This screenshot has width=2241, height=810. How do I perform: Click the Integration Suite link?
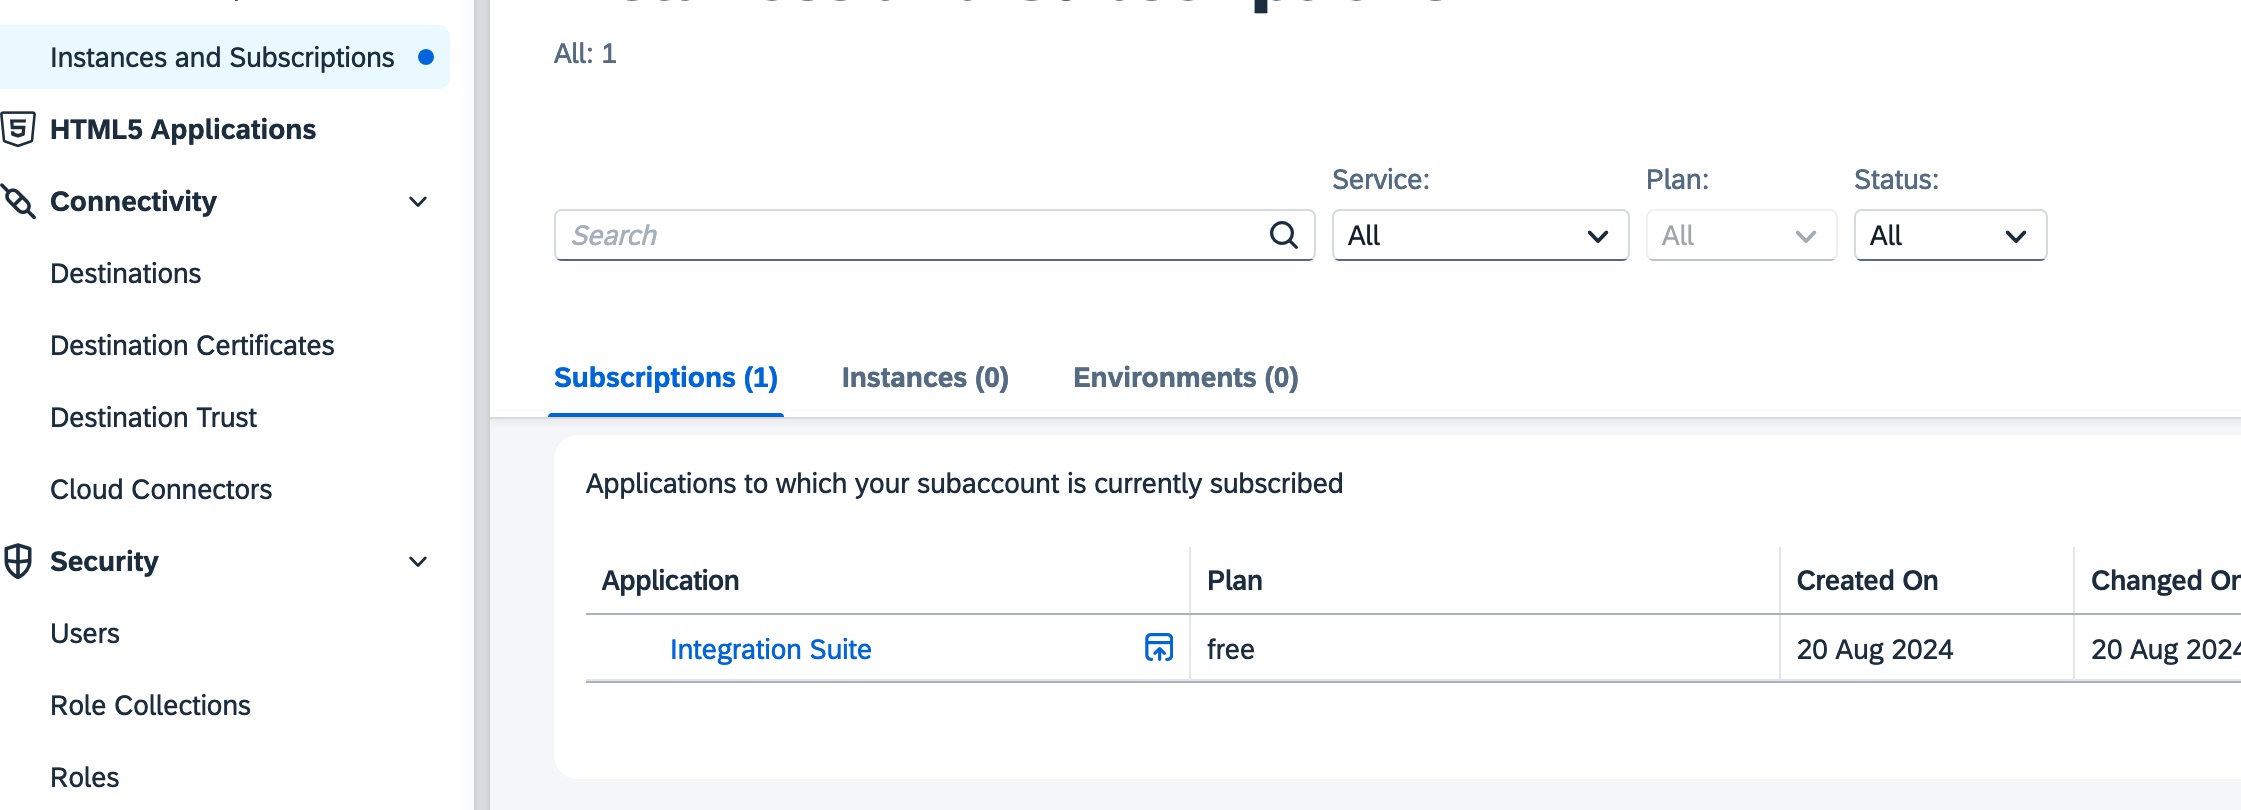click(x=770, y=649)
